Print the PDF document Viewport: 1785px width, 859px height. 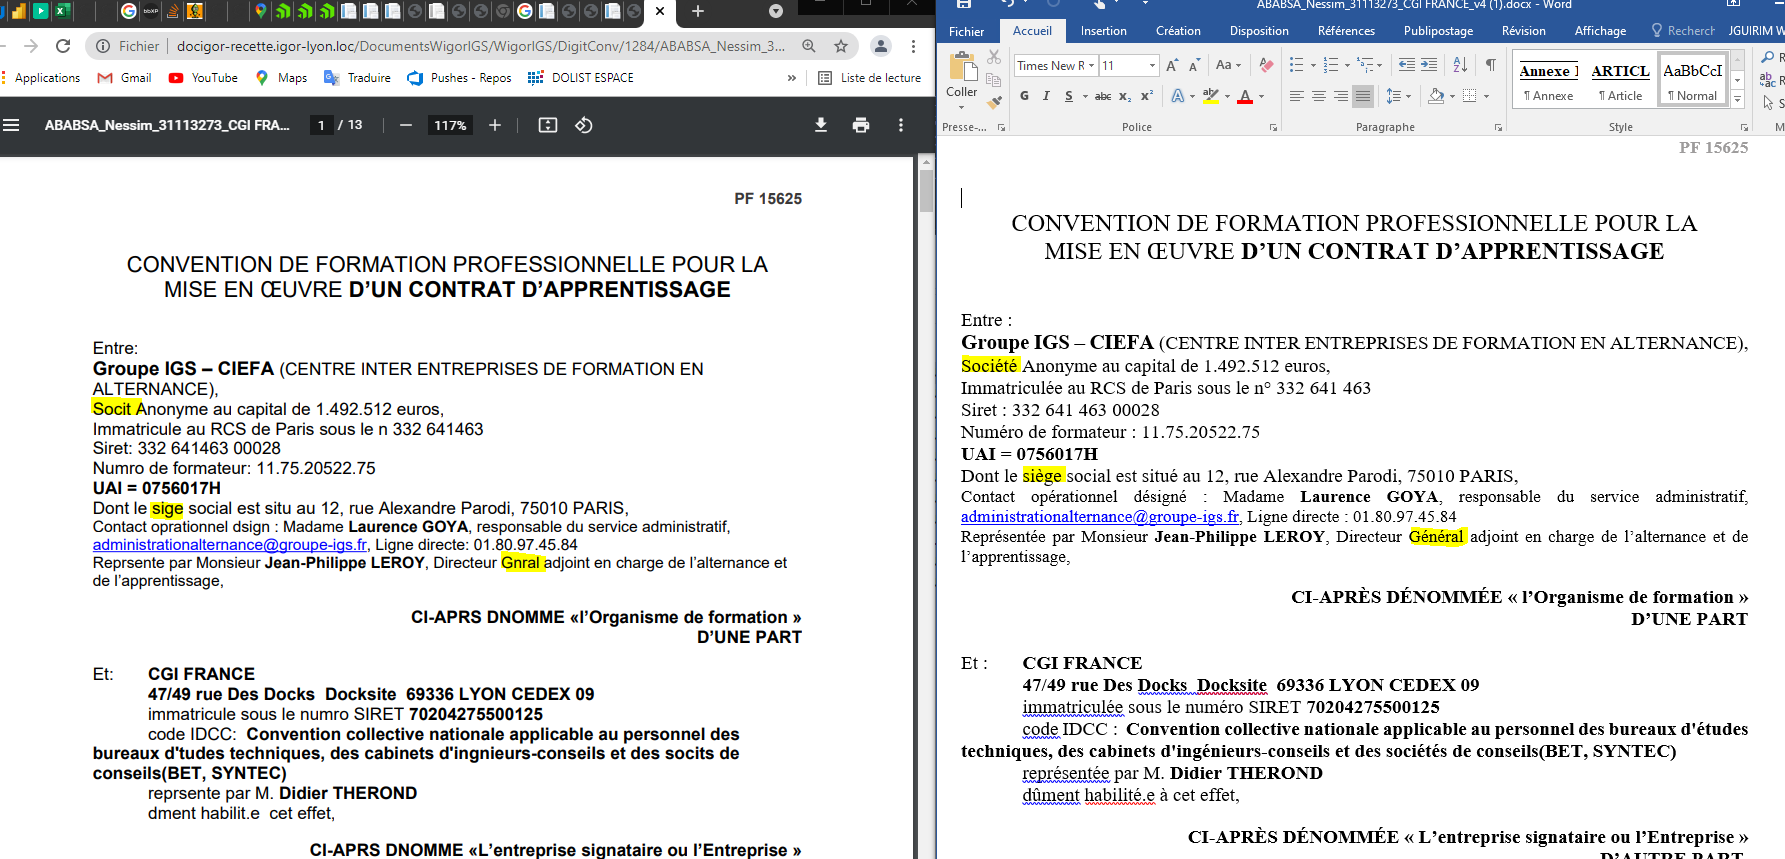(860, 125)
